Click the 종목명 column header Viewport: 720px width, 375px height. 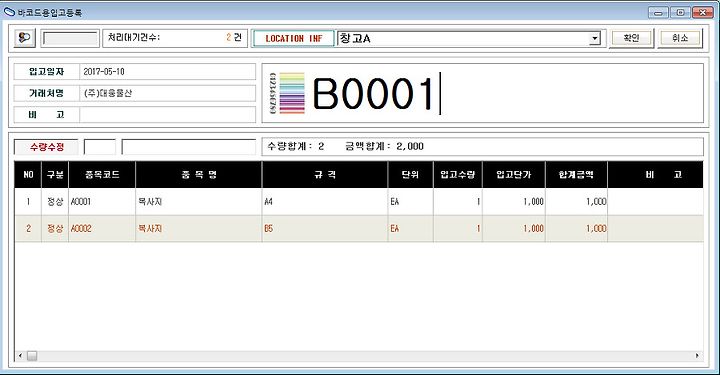tap(199, 174)
